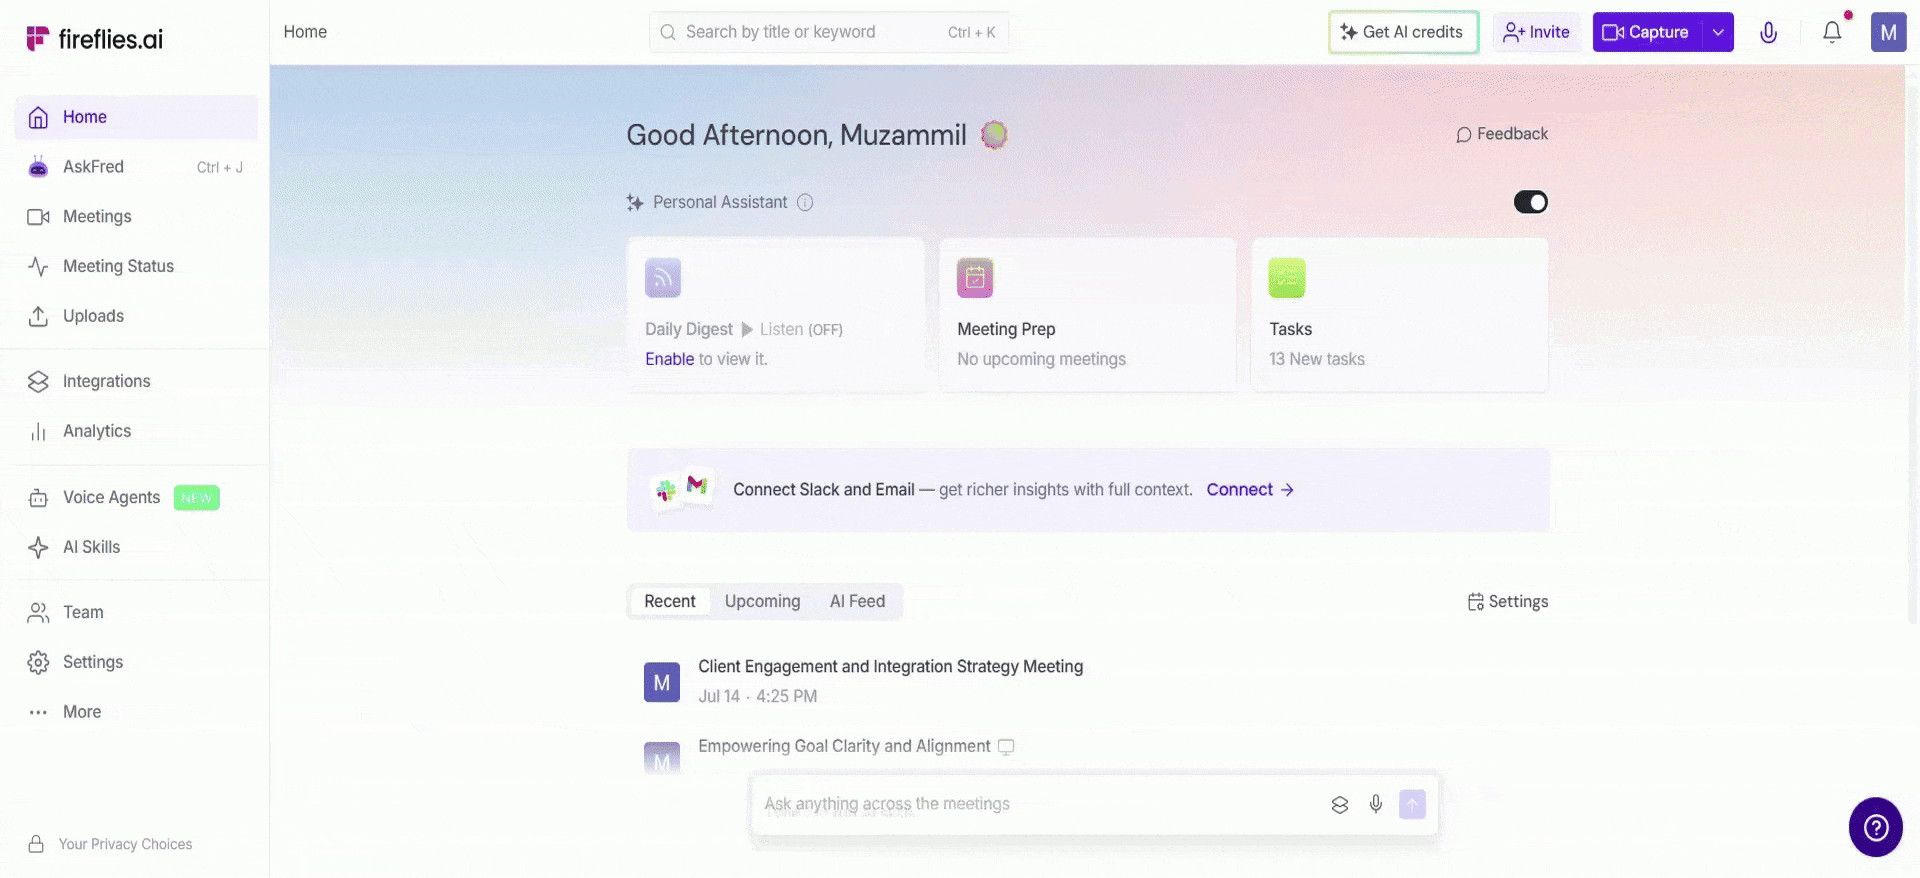Click microphone icon in ask bar
Viewport: 1920px width, 878px height.
pyautogui.click(x=1376, y=804)
